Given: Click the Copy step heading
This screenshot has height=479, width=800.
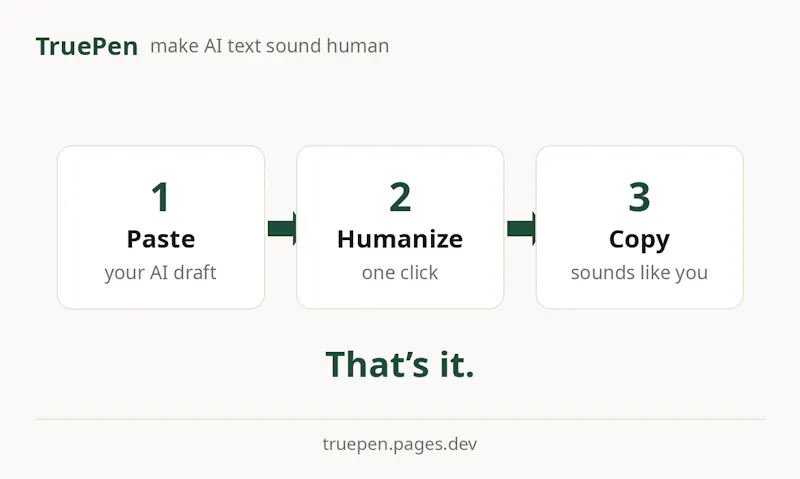Looking at the screenshot, I should point(639,240).
